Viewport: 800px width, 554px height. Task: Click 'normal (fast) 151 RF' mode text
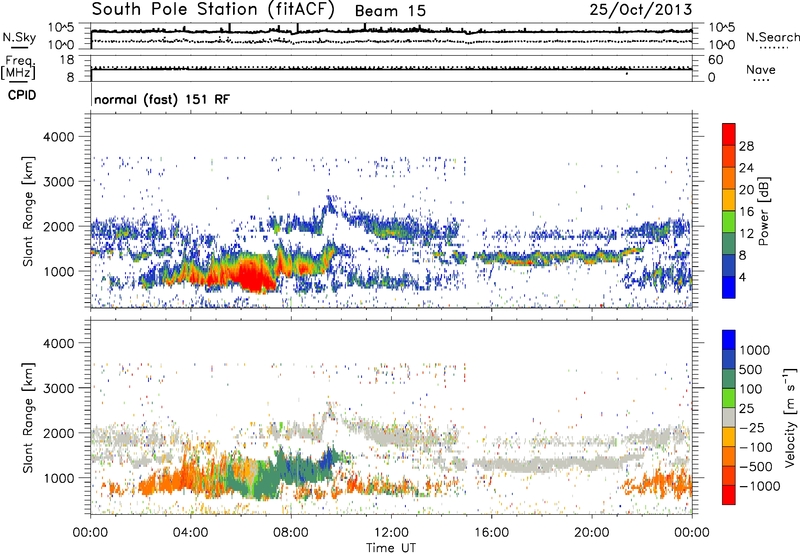[162, 99]
